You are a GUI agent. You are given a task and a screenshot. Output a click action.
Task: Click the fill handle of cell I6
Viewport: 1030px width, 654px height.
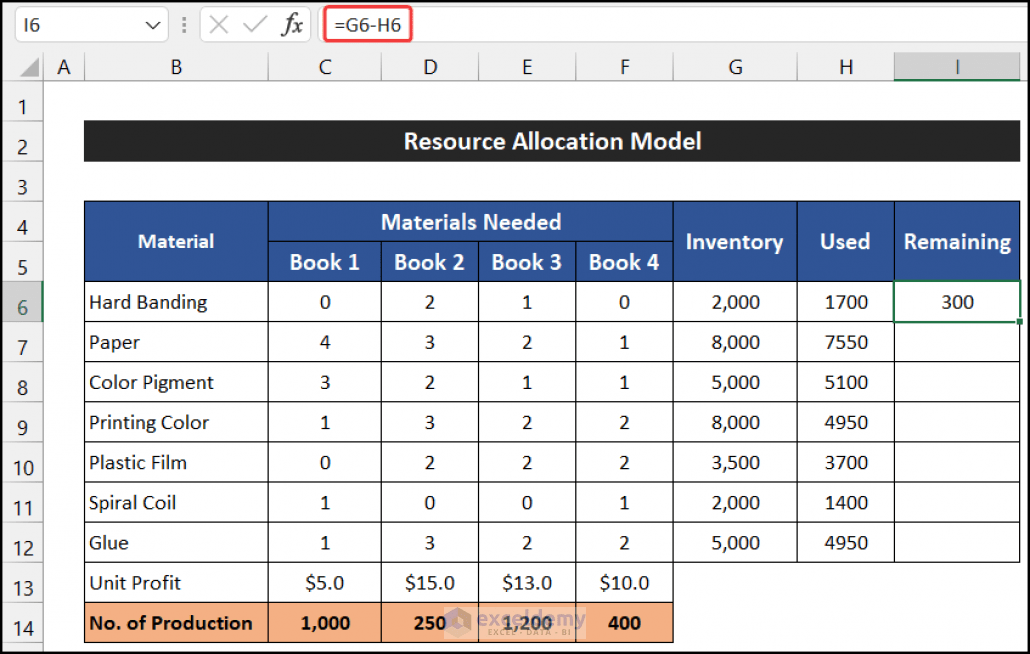(x=1019, y=321)
